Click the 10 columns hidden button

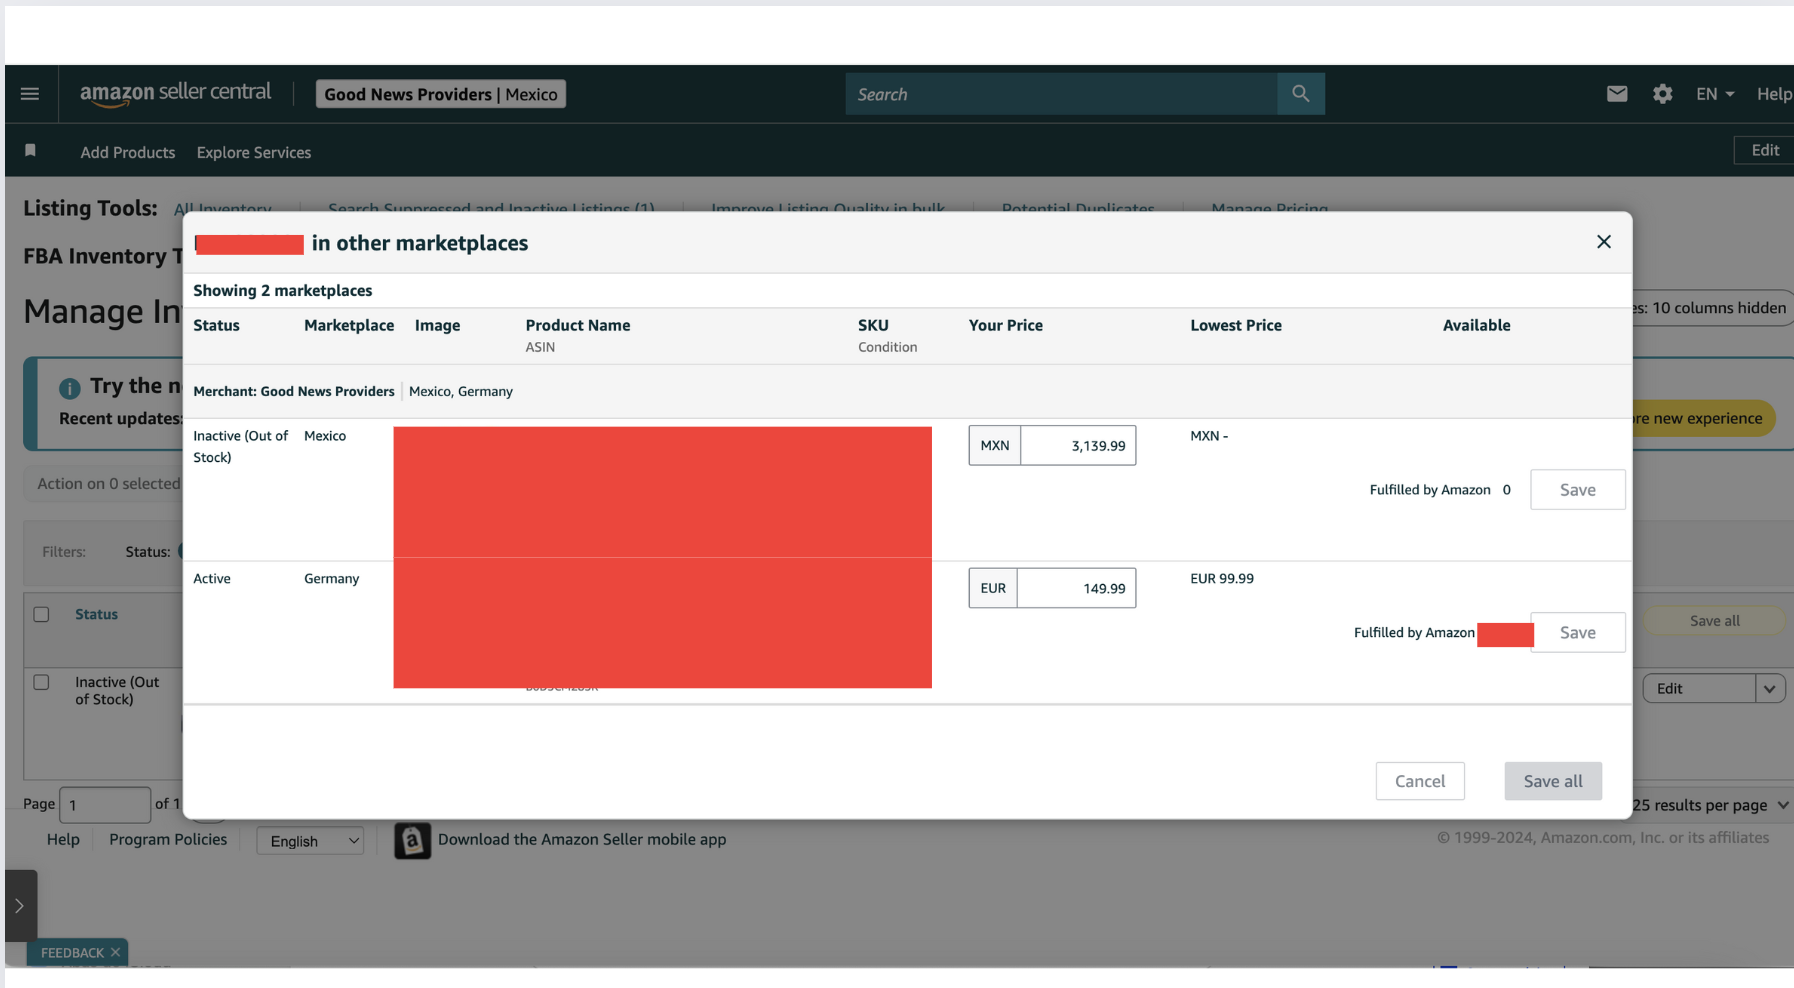coord(1712,308)
